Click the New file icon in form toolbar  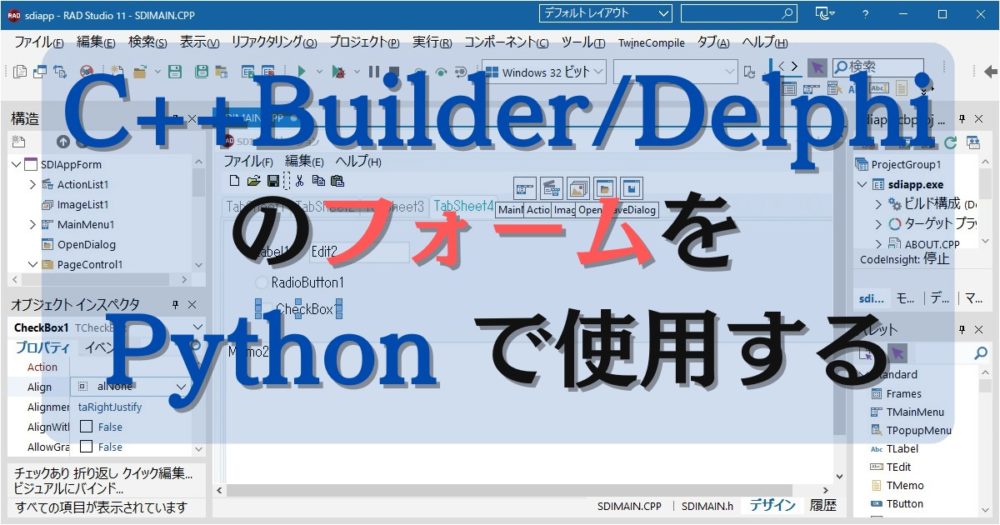coord(234,181)
